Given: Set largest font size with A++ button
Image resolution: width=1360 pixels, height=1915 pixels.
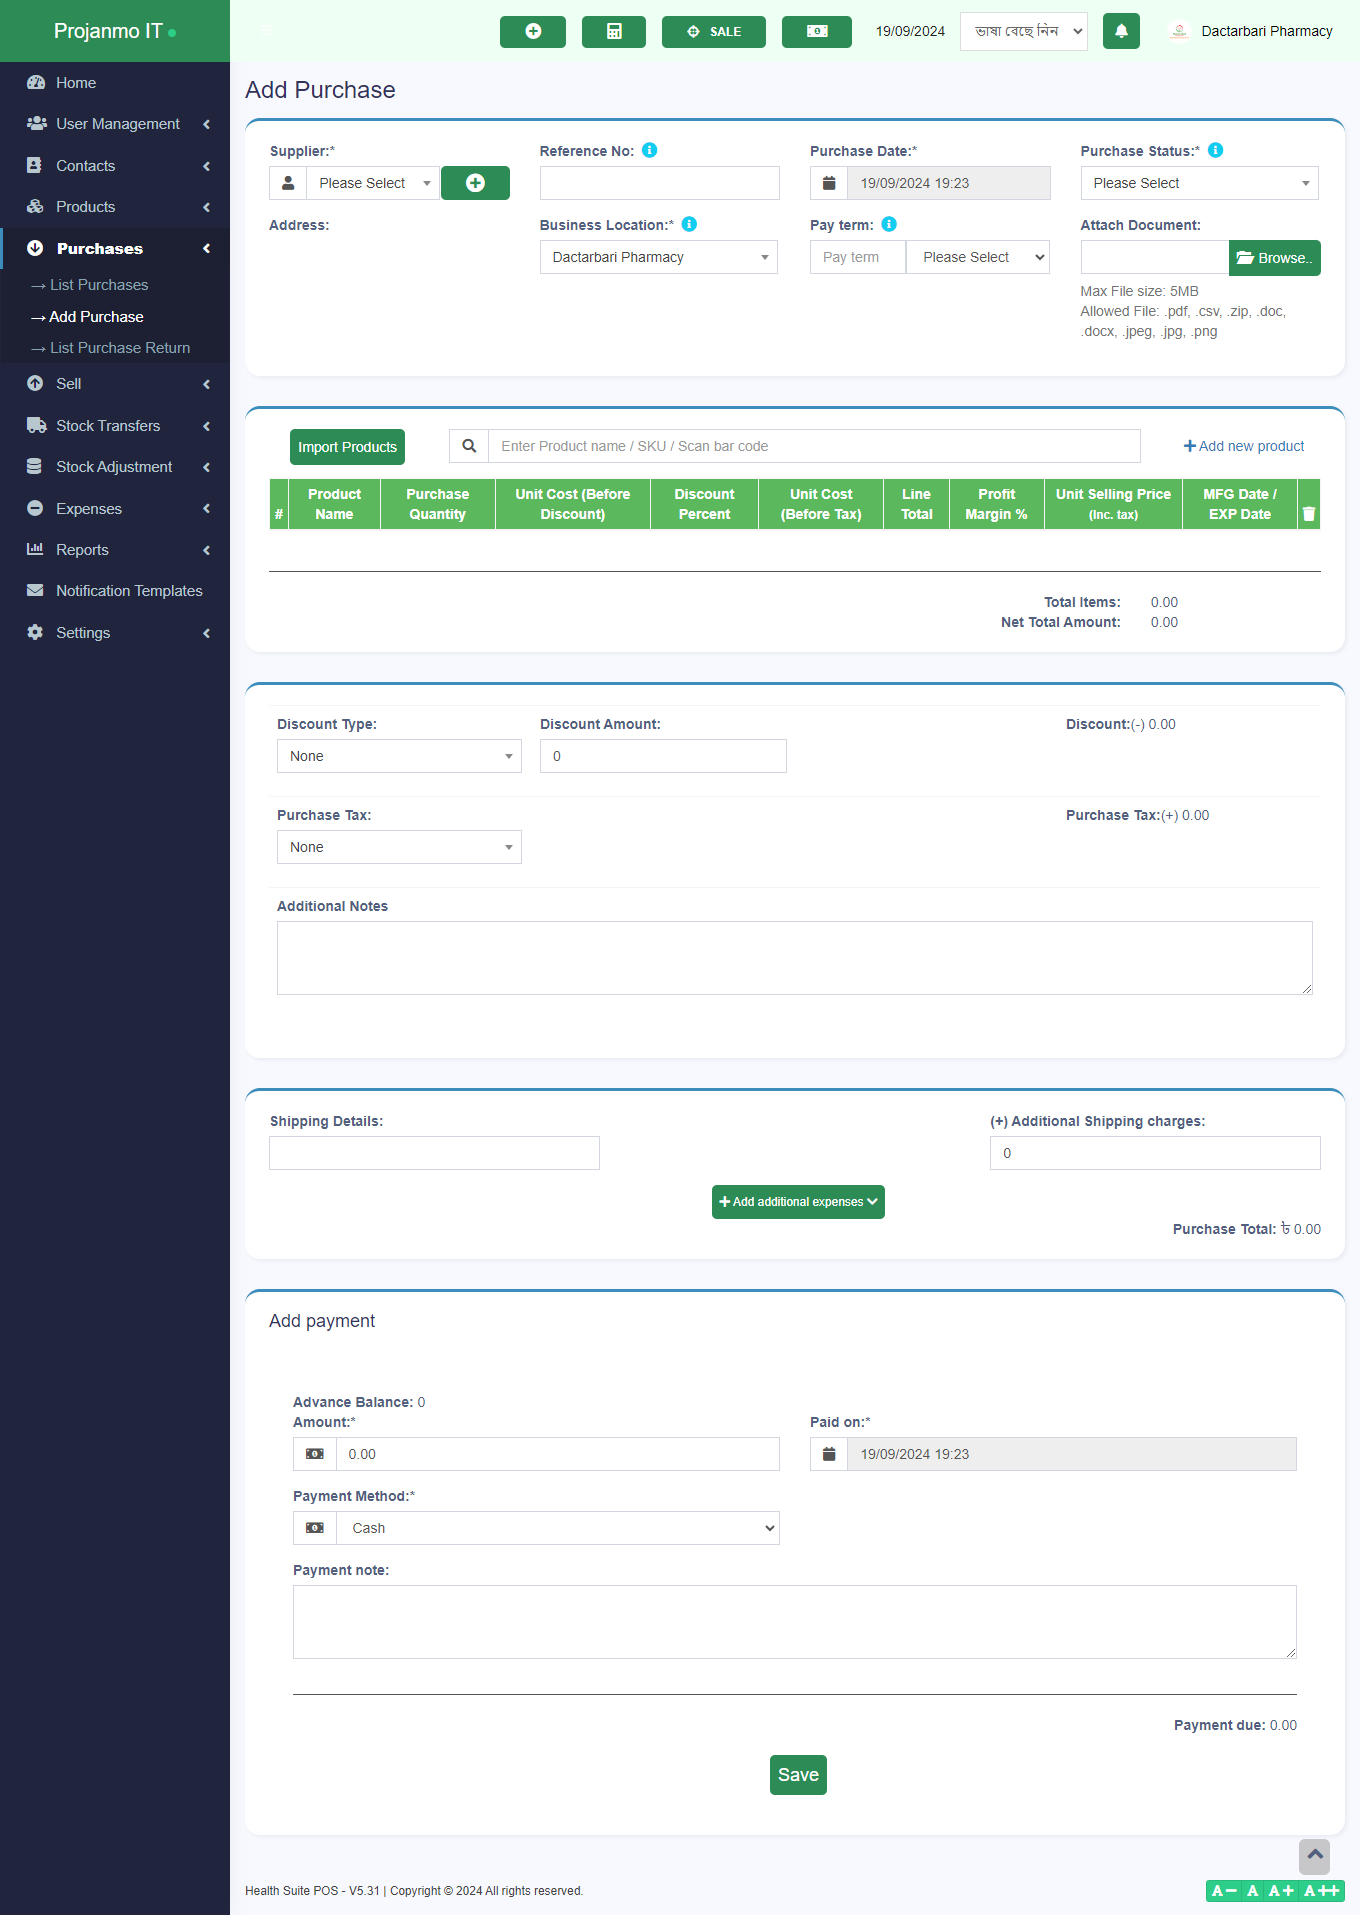Looking at the screenshot, I should tap(1321, 1890).
